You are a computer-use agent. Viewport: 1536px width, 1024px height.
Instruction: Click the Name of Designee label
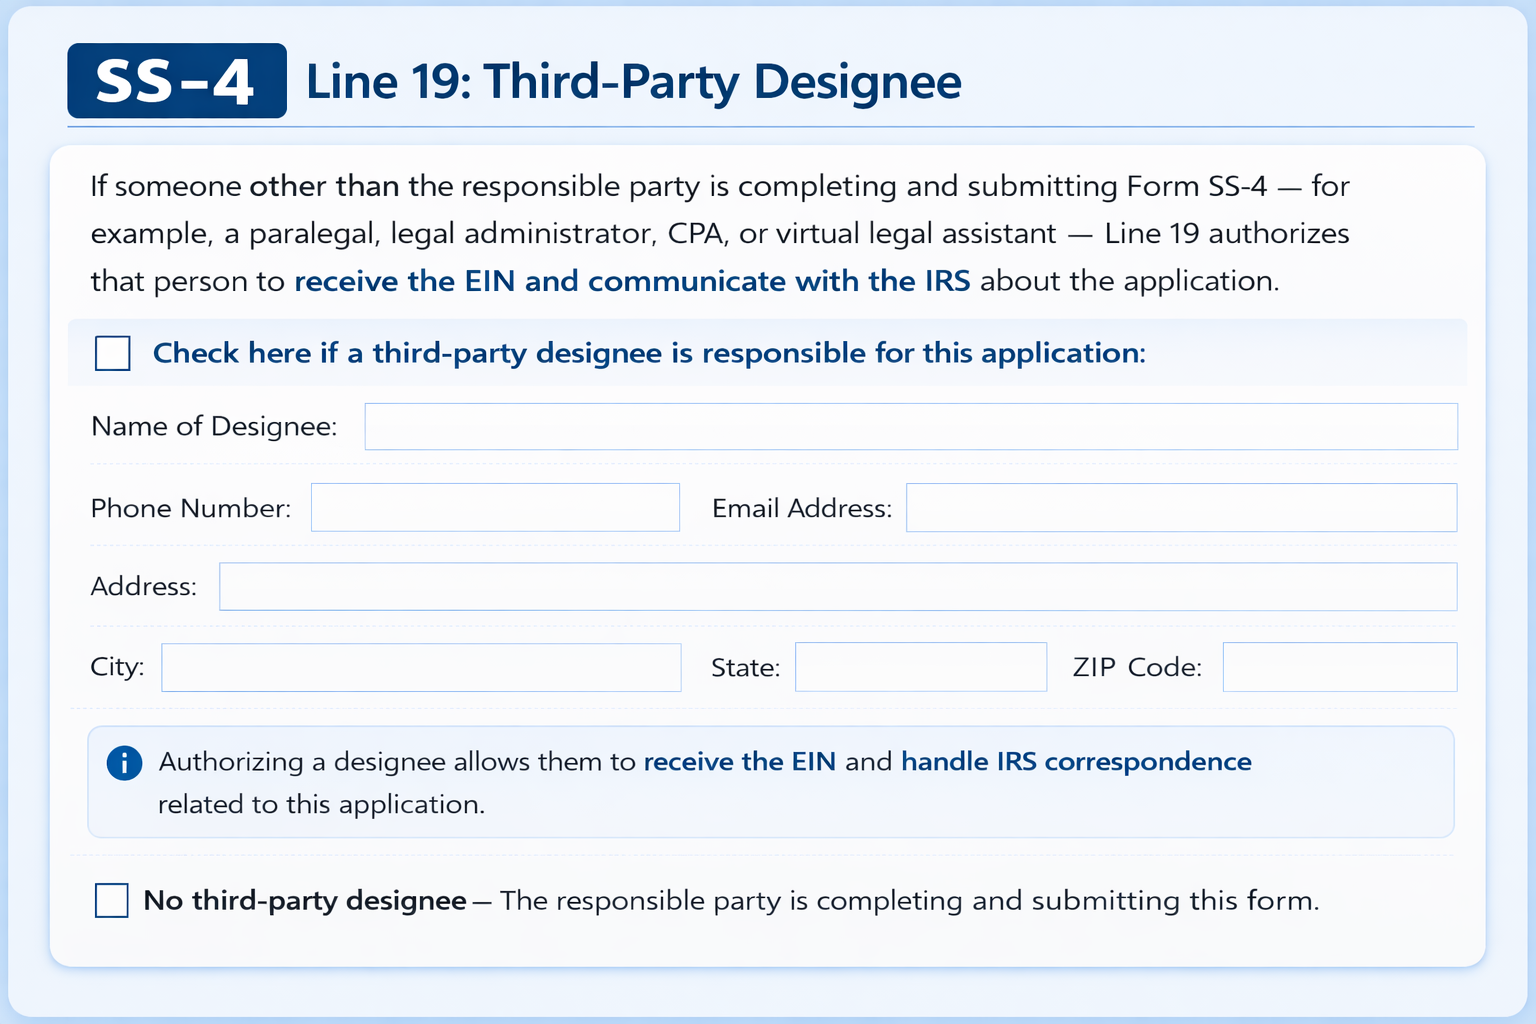point(213,426)
